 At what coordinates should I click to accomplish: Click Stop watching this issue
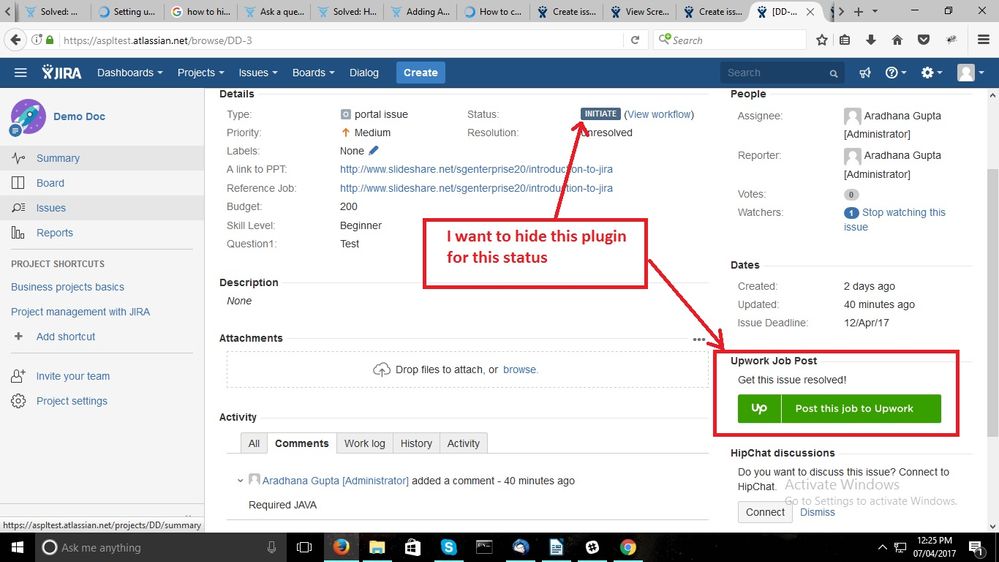point(895,219)
